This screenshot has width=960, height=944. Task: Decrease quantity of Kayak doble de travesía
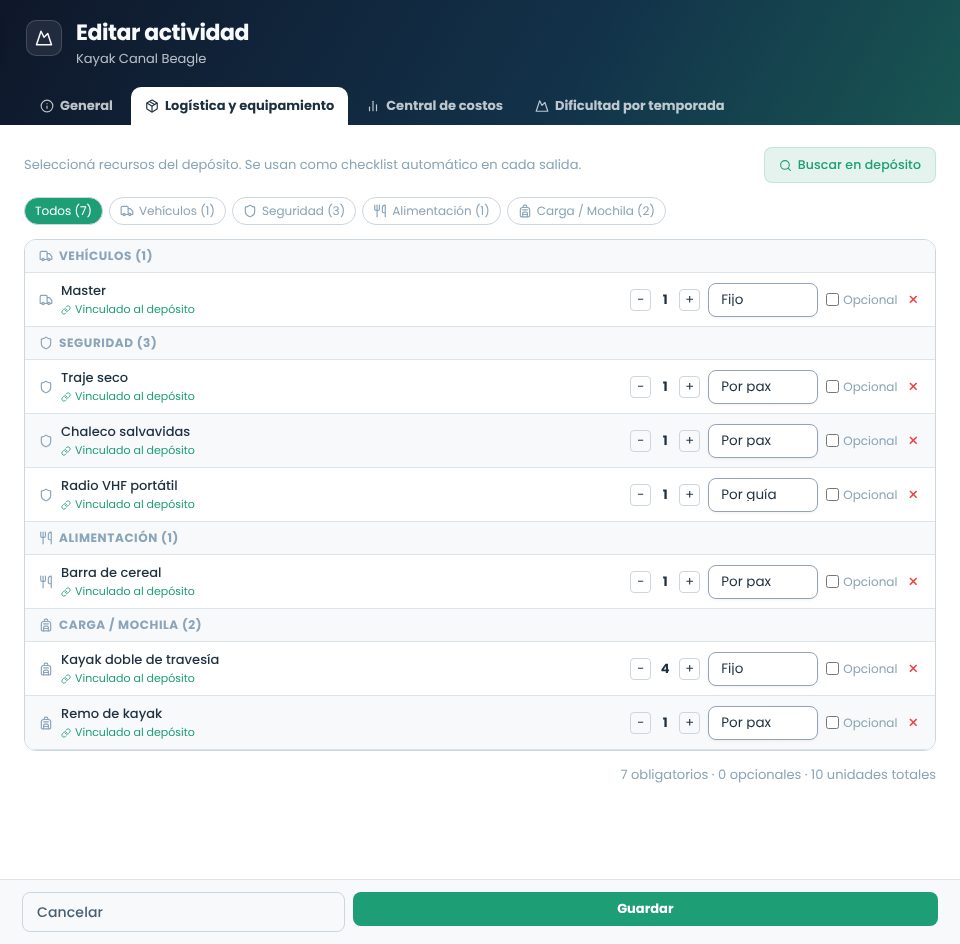pos(640,669)
